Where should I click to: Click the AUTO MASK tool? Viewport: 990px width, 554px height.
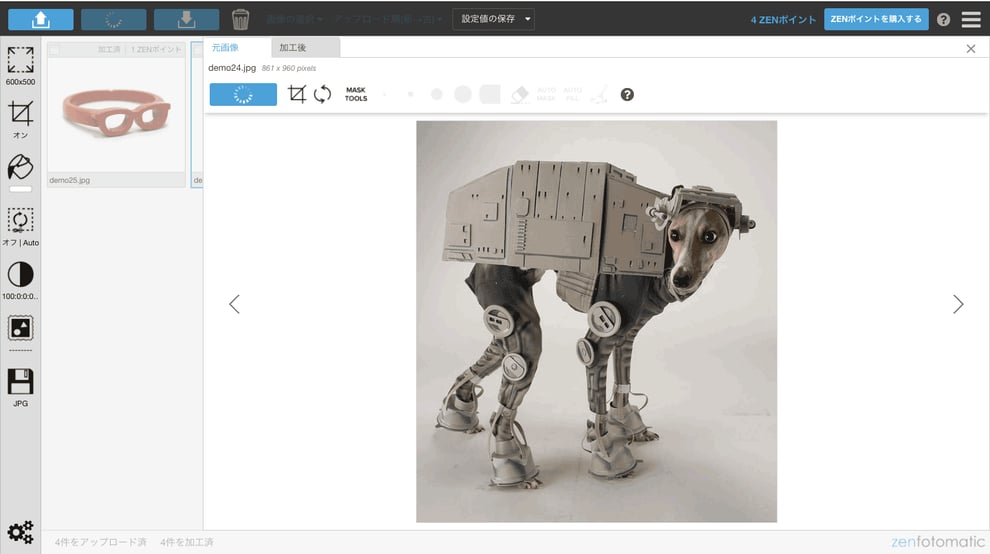tap(546, 95)
